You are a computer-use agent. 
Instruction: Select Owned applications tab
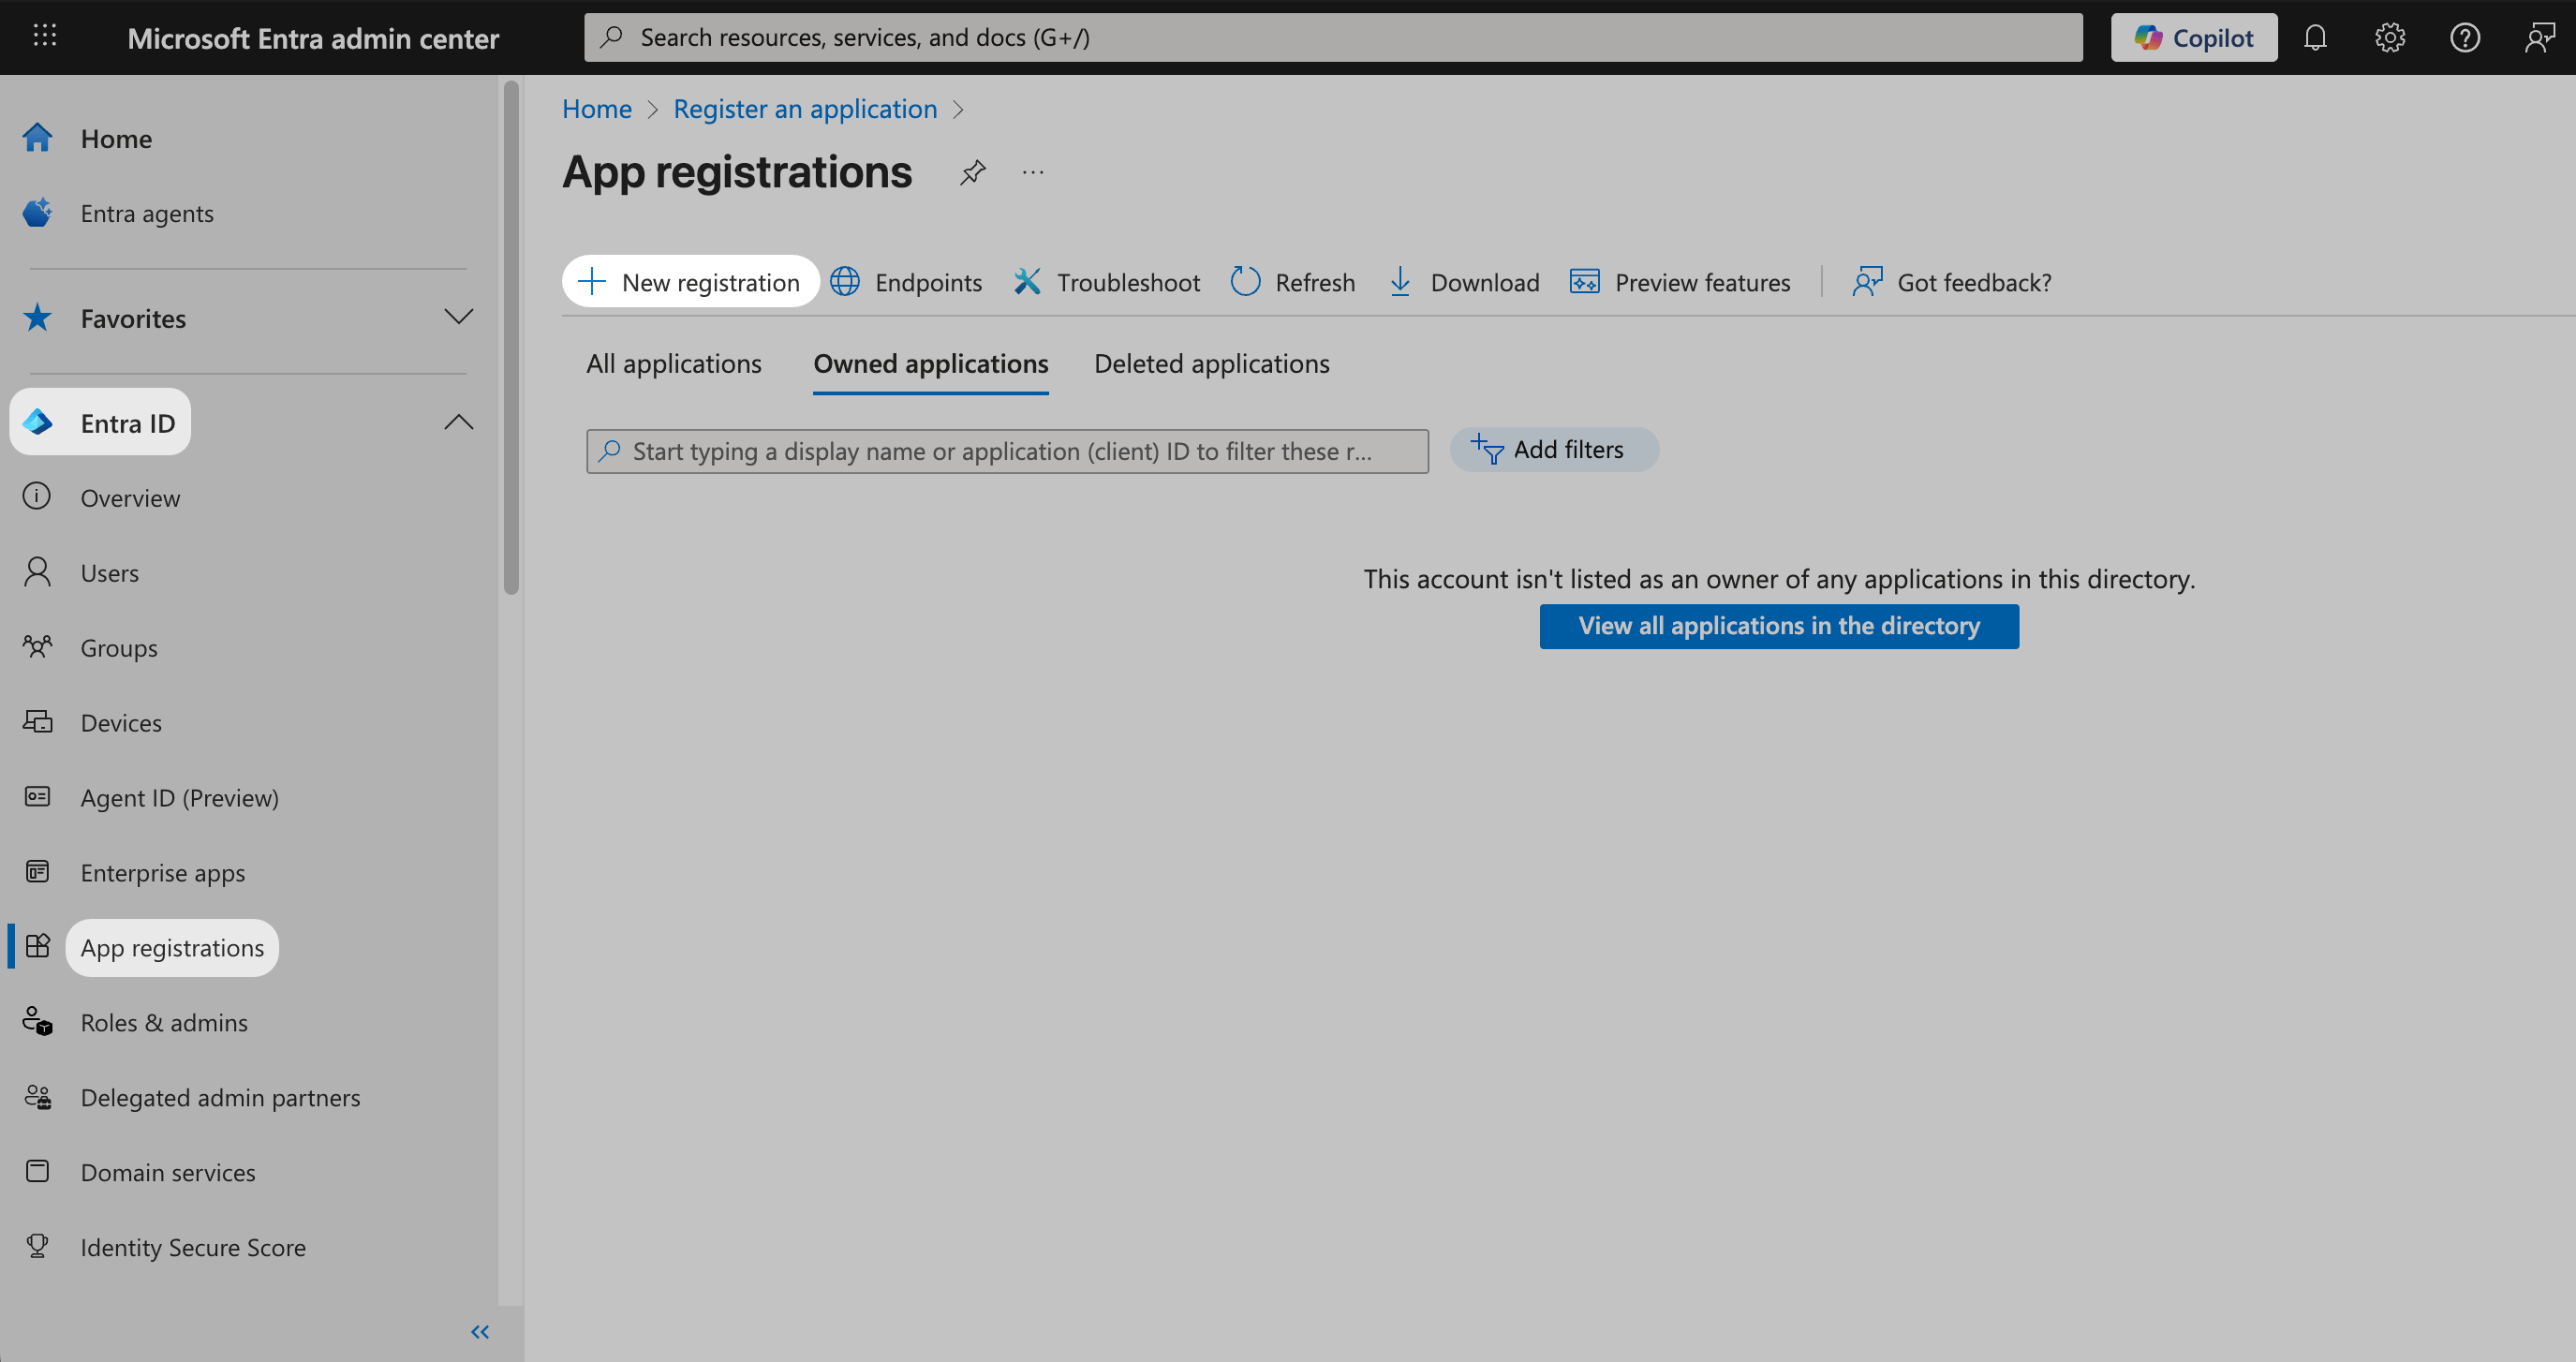(931, 364)
